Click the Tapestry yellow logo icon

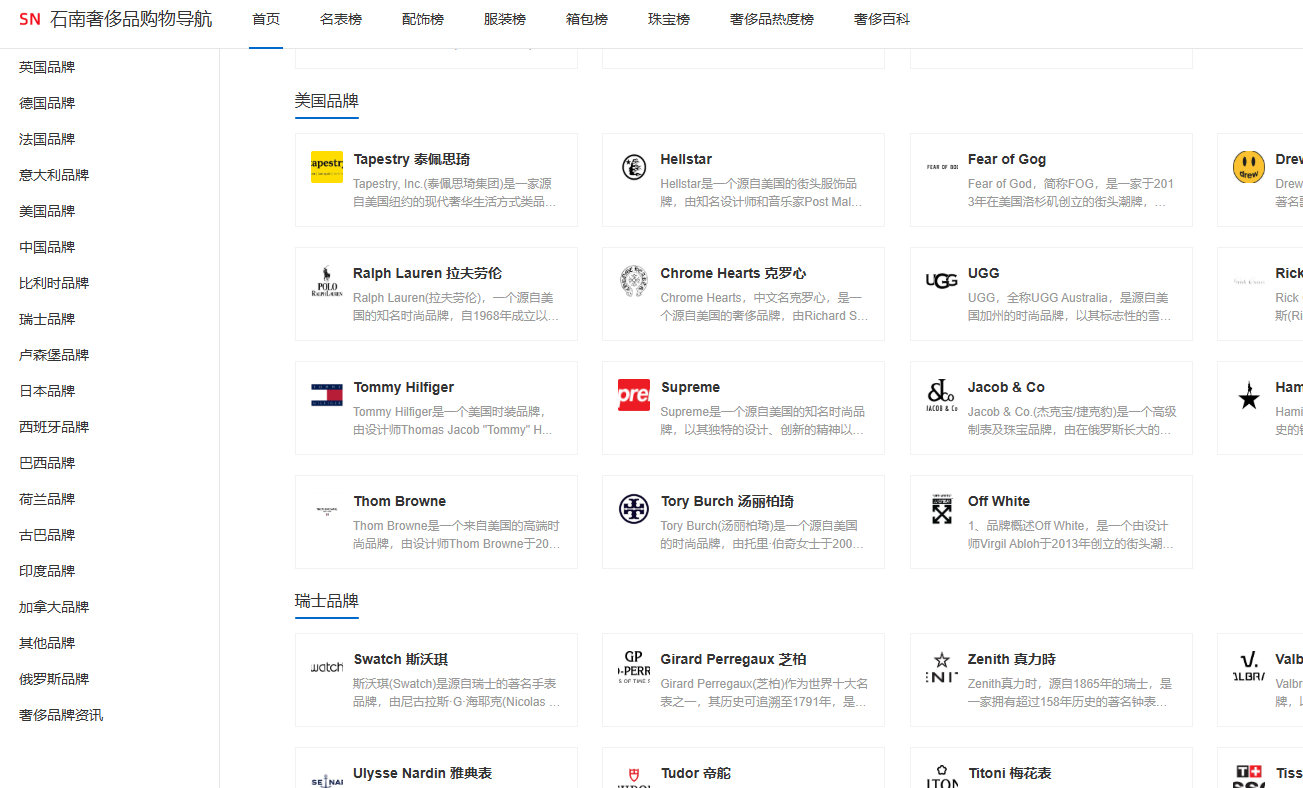pyautogui.click(x=327, y=167)
